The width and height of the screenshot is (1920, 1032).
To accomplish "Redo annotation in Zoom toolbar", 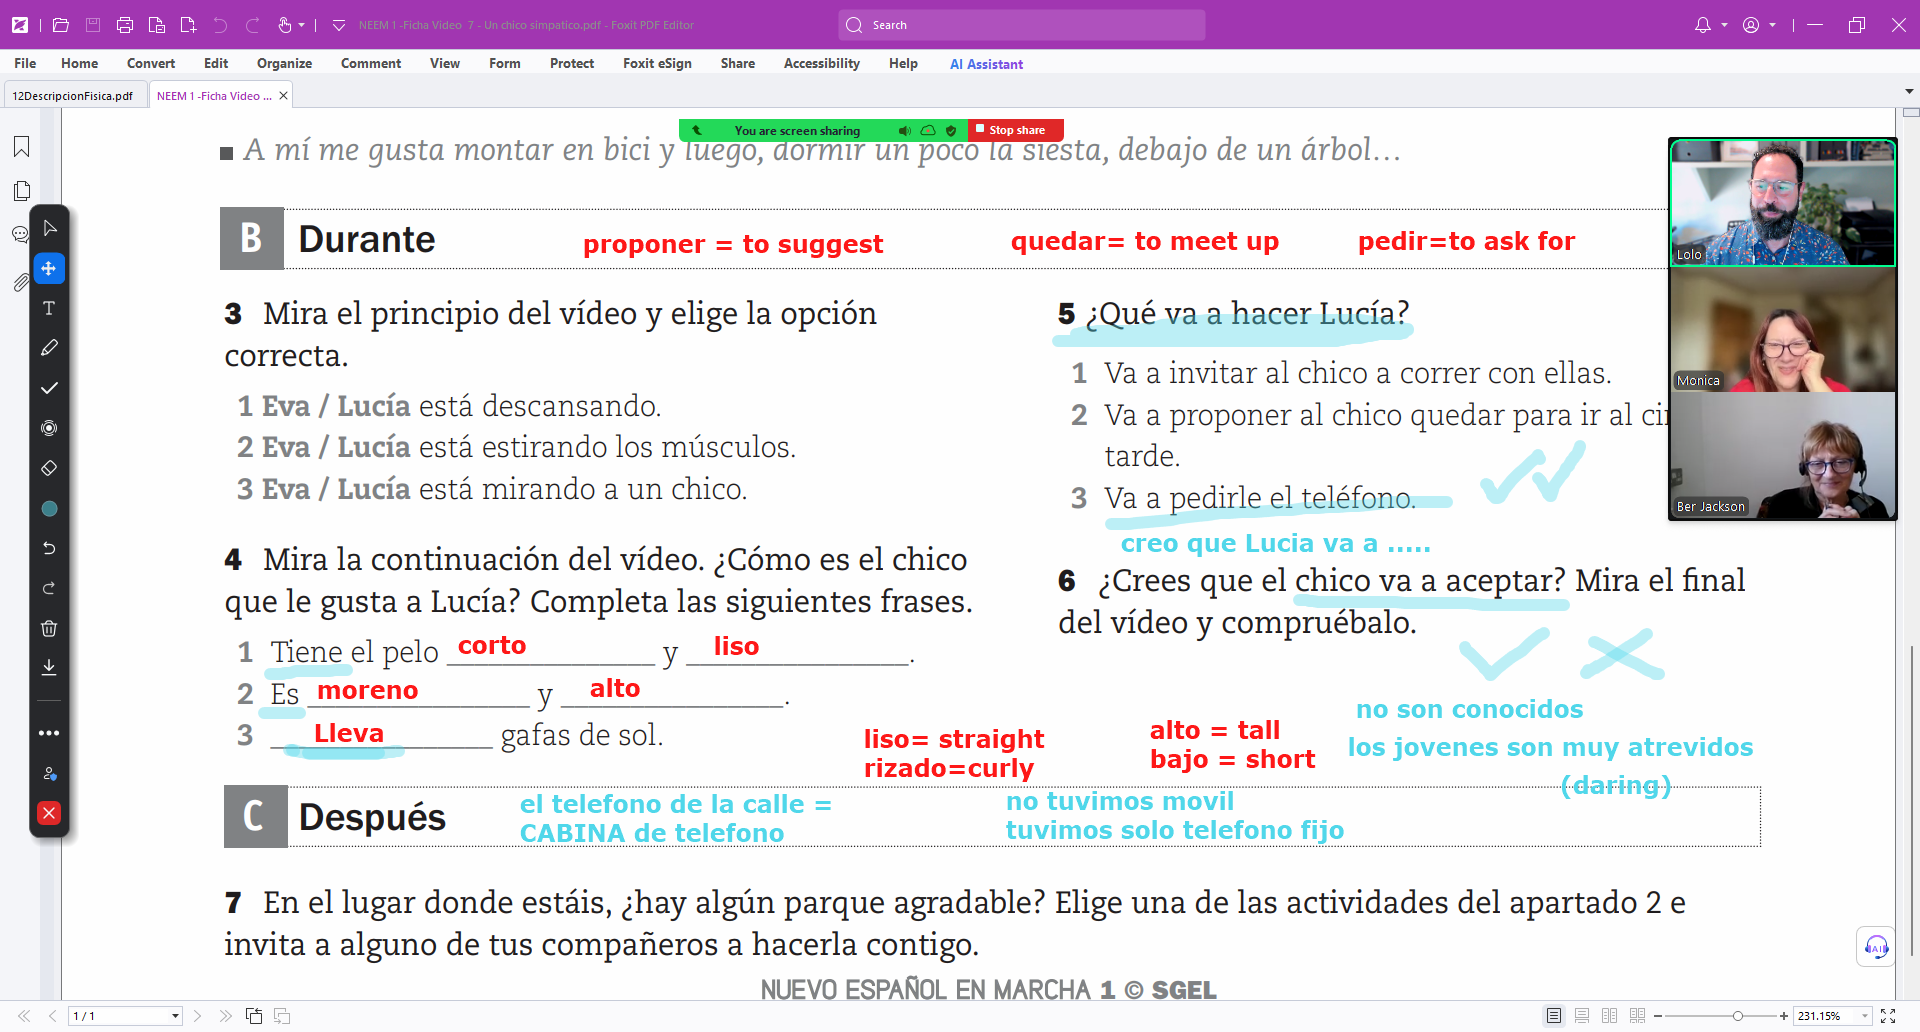I will pos(49,588).
